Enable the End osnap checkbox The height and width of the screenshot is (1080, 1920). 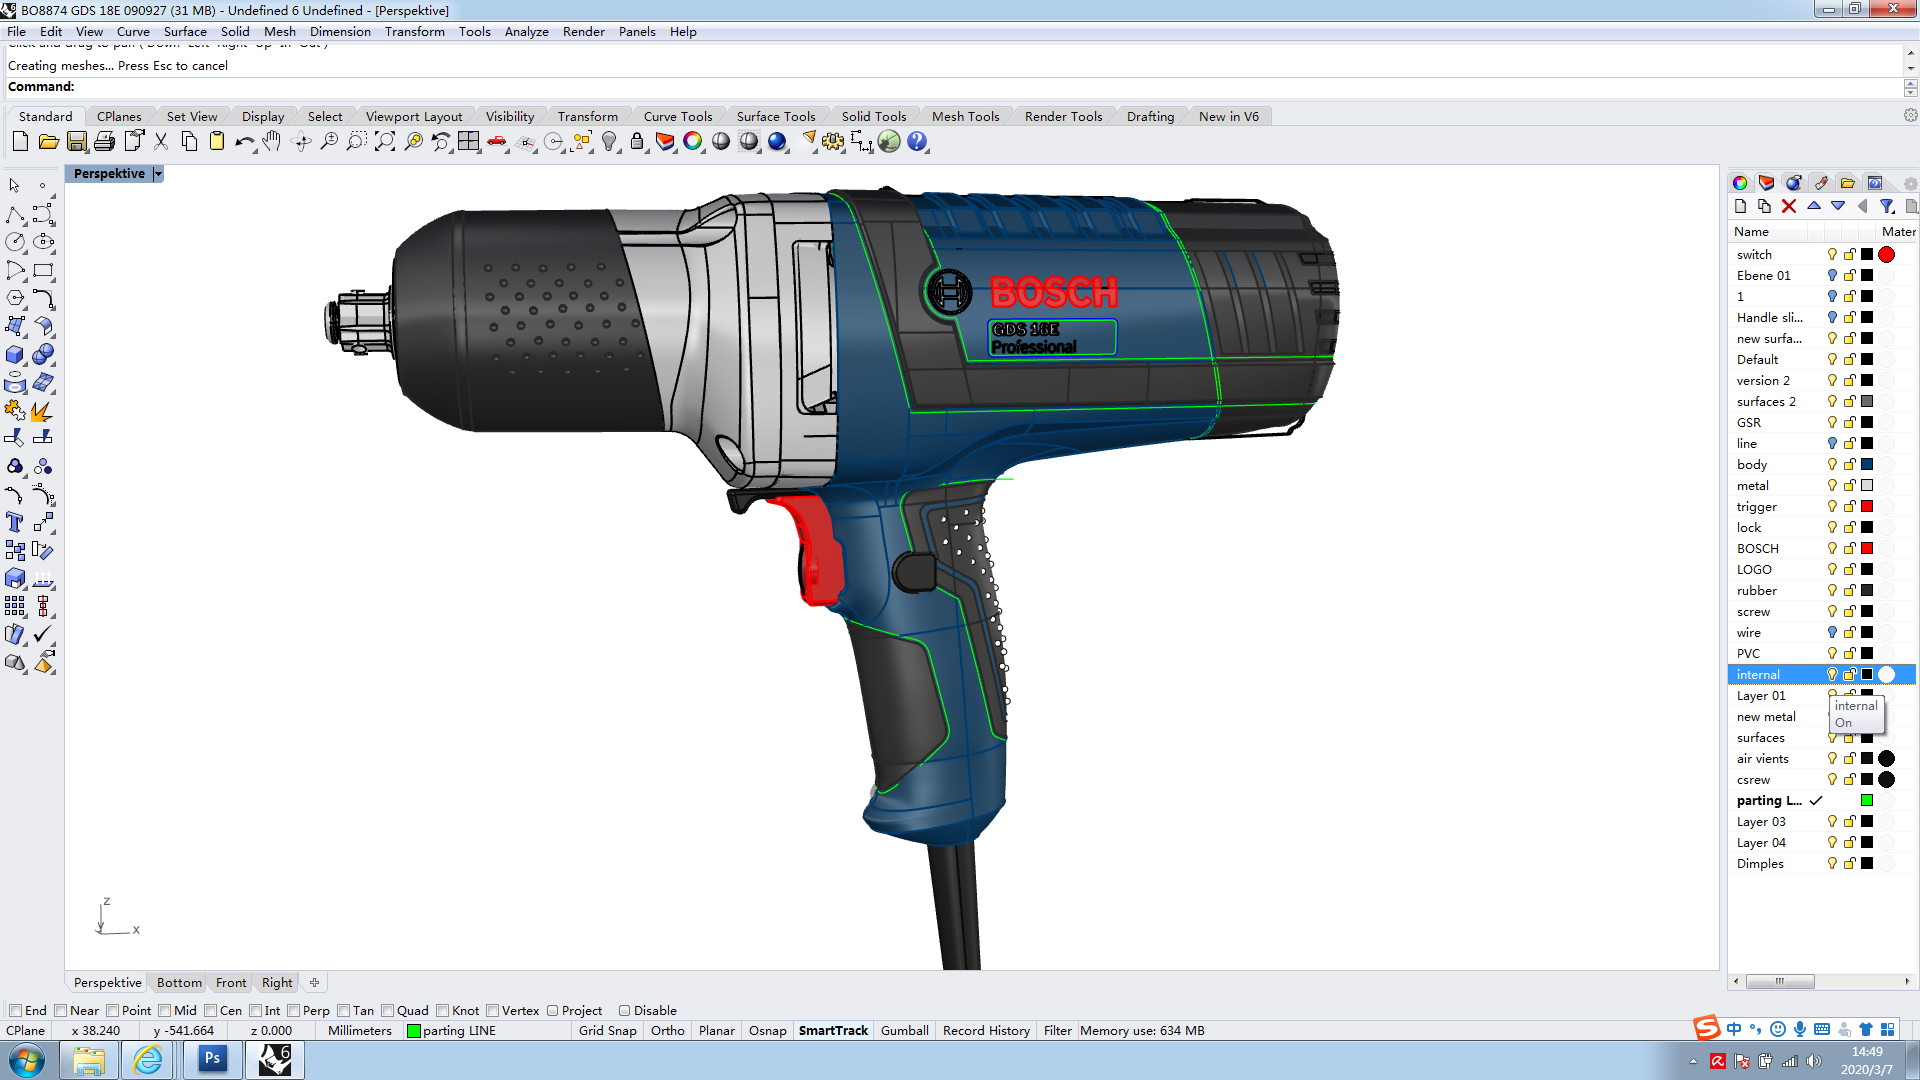[x=16, y=1011]
